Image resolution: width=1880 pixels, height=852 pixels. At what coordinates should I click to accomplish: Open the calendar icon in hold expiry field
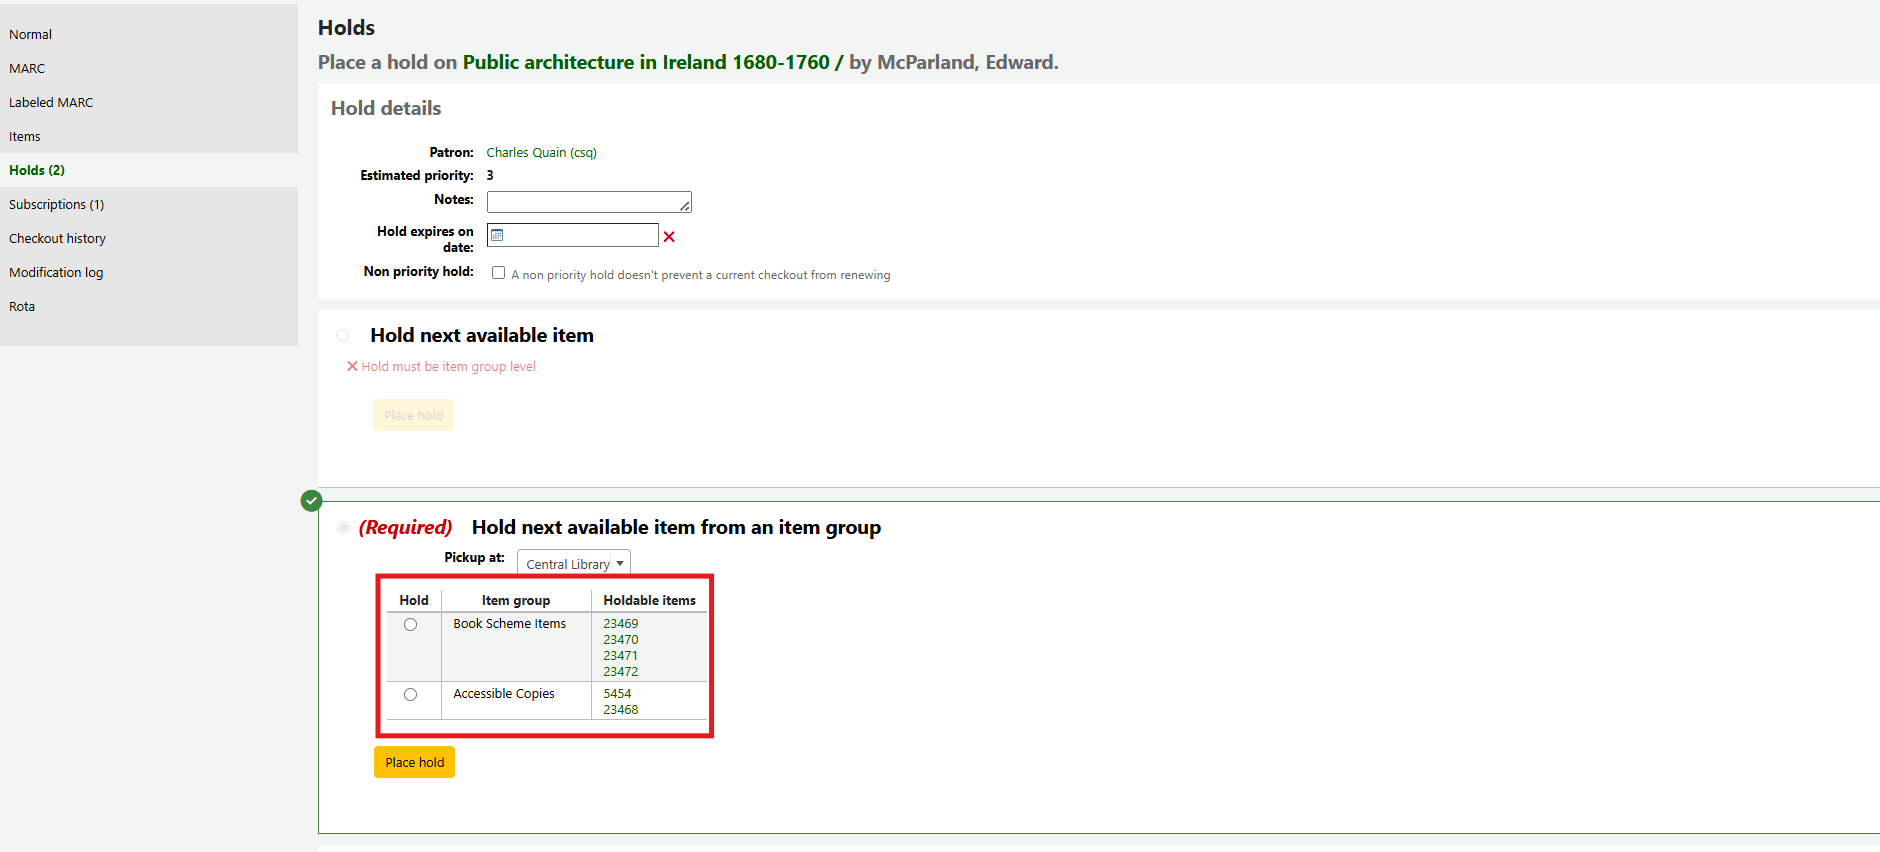coord(497,235)
